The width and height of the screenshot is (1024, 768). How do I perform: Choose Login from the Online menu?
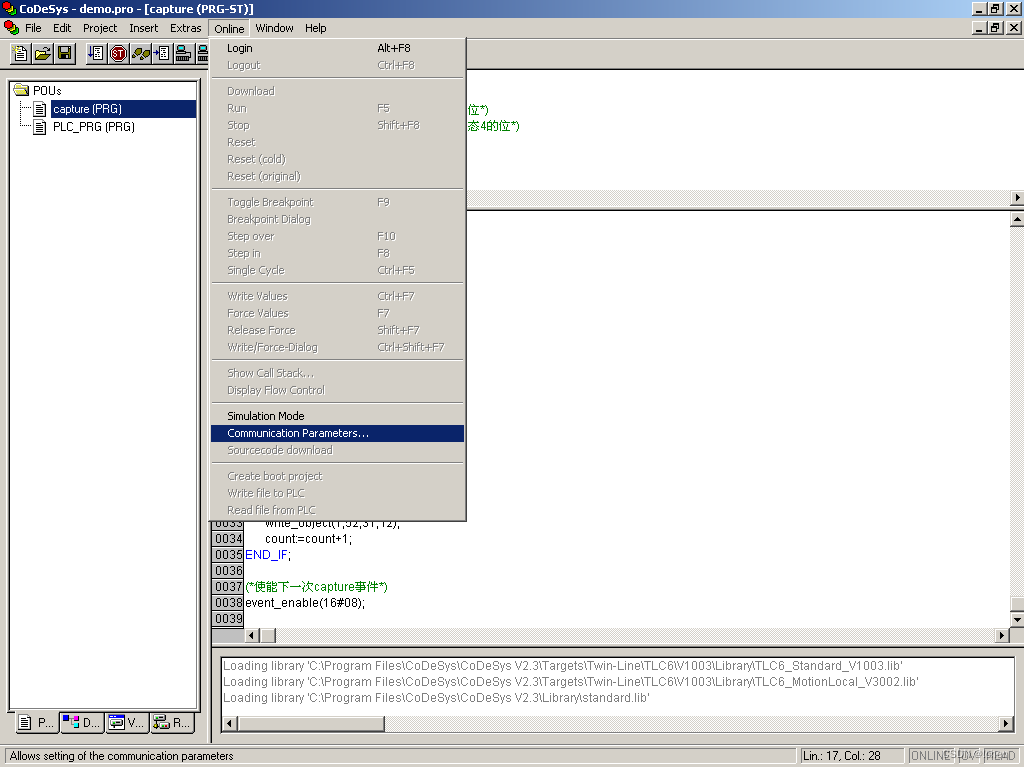click(x=338, y=48)
